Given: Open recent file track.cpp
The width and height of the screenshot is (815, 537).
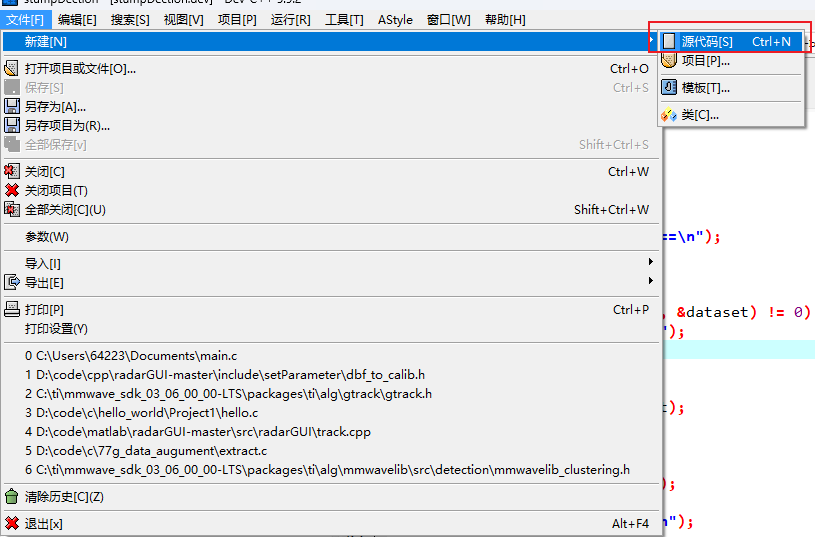Looking at the screenshot, I should pyautogui.click(x=331, y=431).
